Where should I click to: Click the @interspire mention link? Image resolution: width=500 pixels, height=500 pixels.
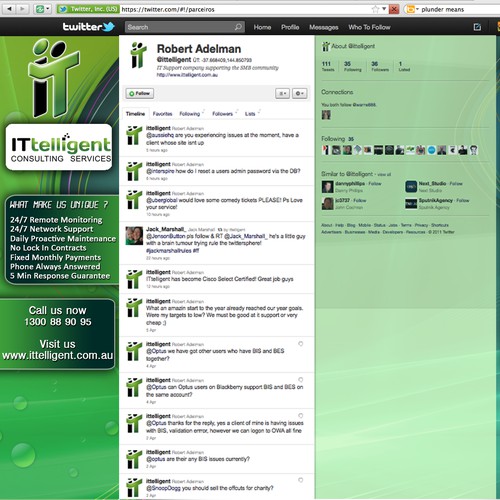click(x=160, y=171)
